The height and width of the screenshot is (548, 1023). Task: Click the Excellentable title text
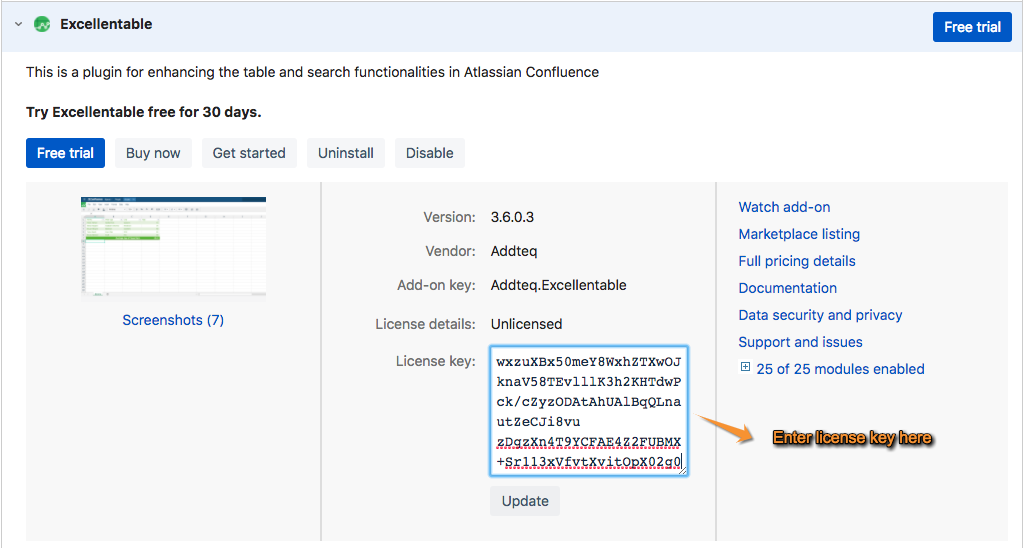tap(106, 24)
